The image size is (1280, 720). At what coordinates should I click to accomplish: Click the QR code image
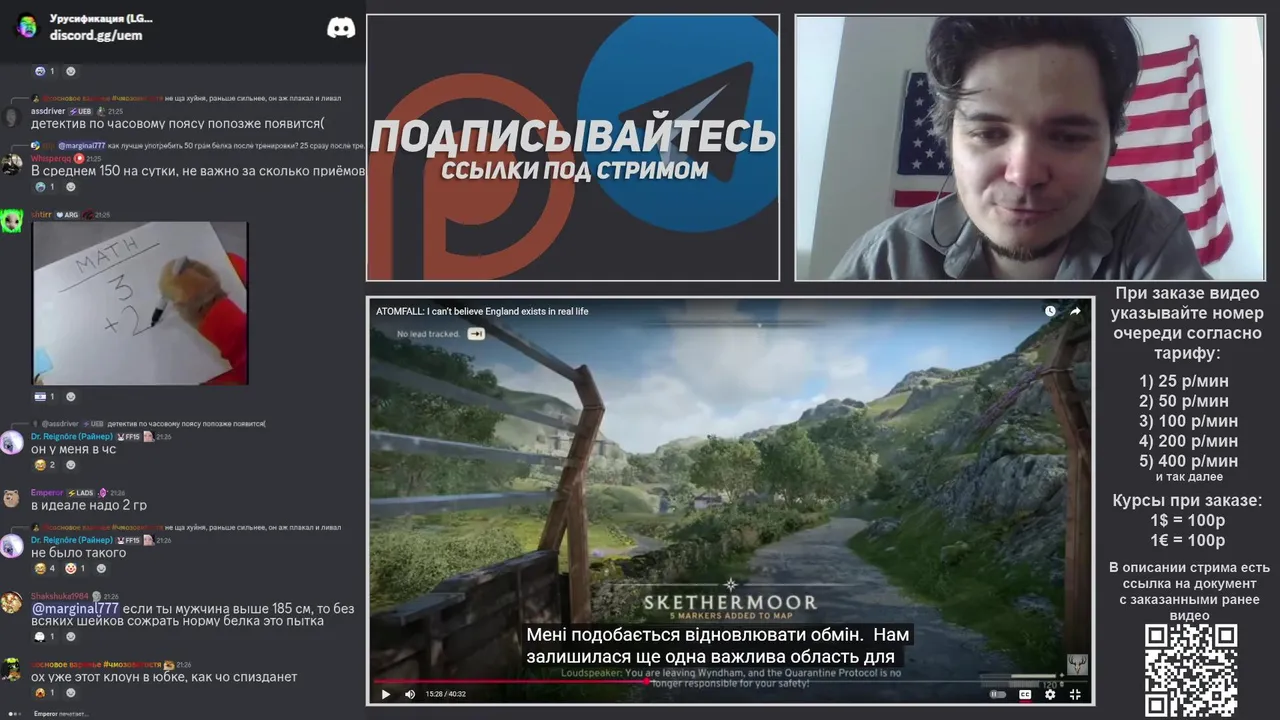(x=1191, y=670)
